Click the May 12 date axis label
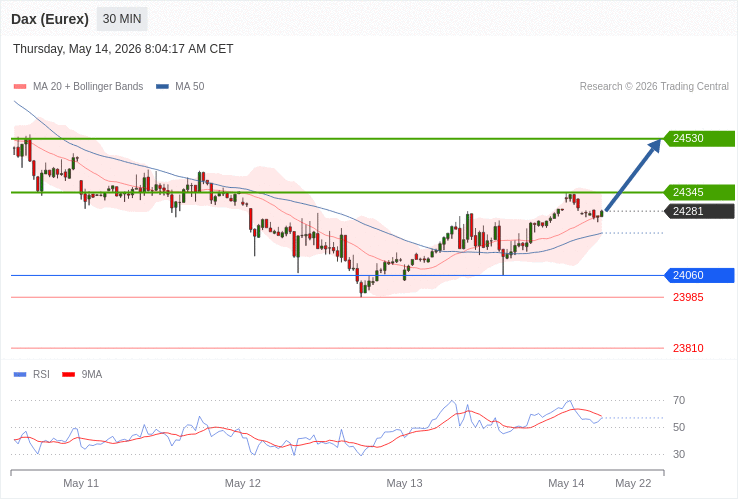 (x=242, y=484)
